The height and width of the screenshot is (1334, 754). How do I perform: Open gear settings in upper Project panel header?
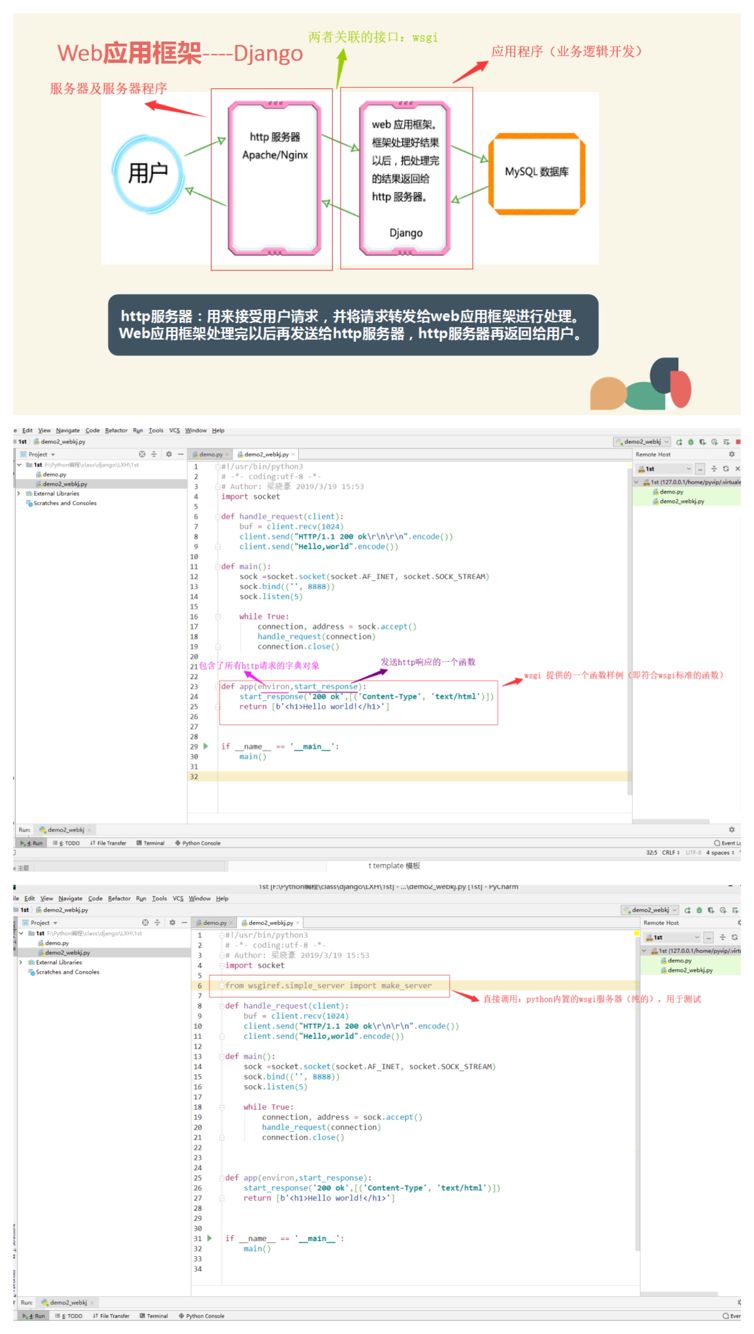168,454
